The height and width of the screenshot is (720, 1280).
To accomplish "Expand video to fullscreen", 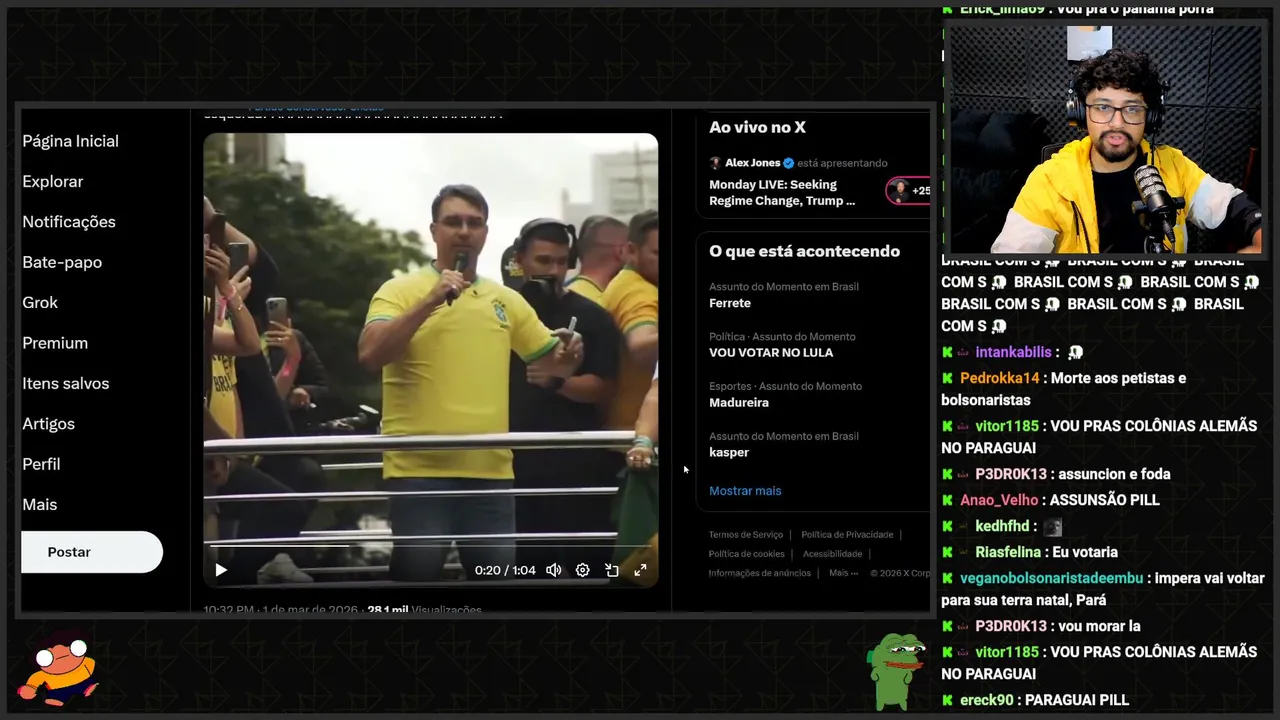I will pos(640,570).
